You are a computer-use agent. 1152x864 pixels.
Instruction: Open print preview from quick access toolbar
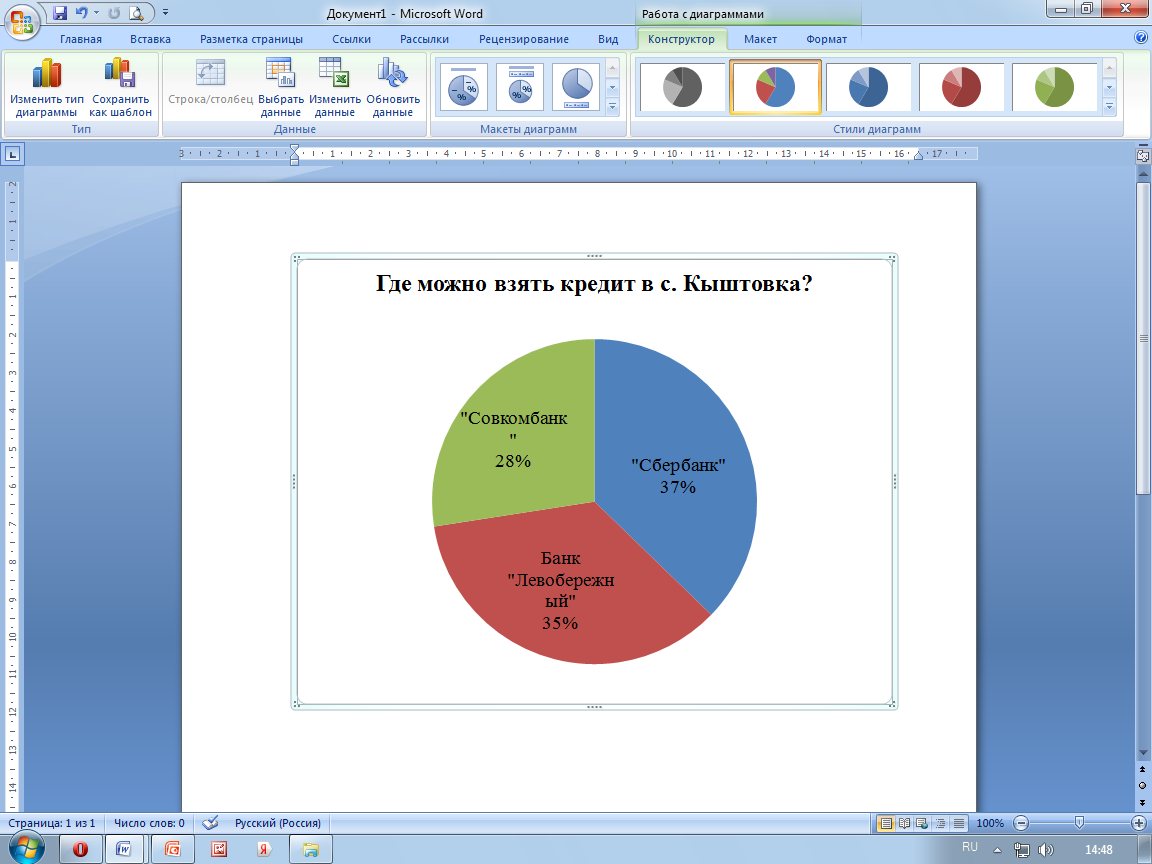(137, 13)
